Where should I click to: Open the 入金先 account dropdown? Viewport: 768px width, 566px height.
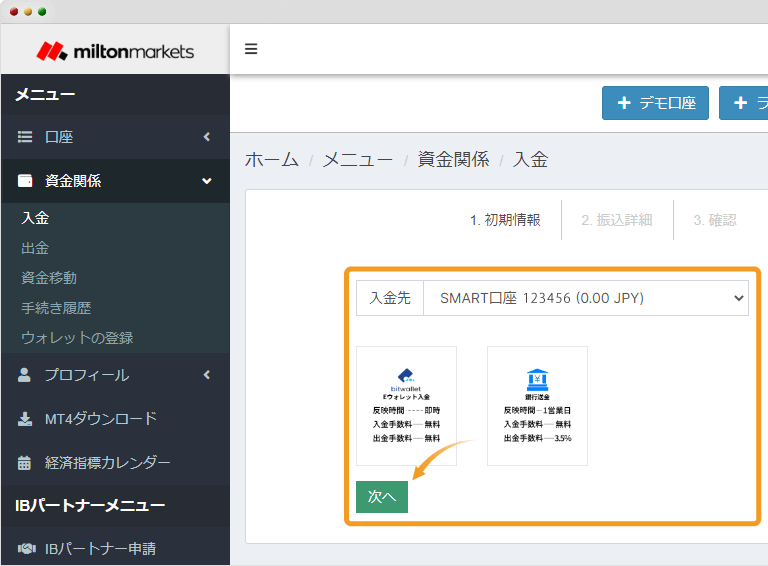click(586, 298)
